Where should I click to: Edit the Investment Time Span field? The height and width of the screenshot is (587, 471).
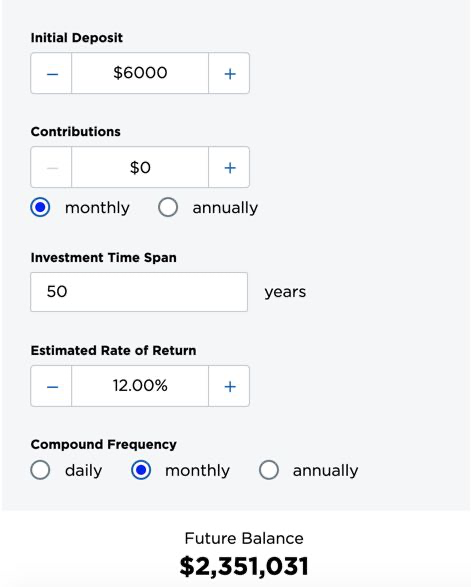139,292
